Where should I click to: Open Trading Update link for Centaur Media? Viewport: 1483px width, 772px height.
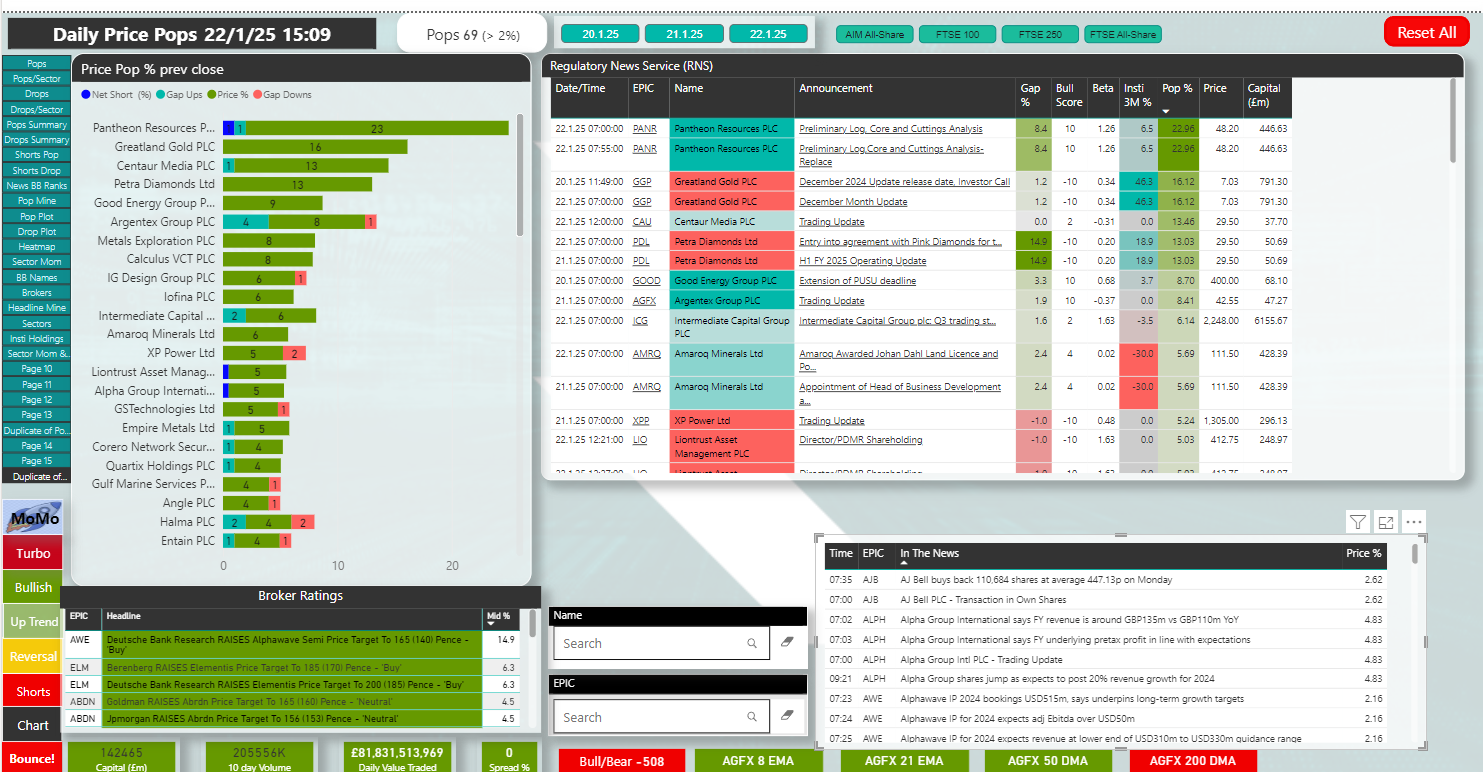(831, 221)
